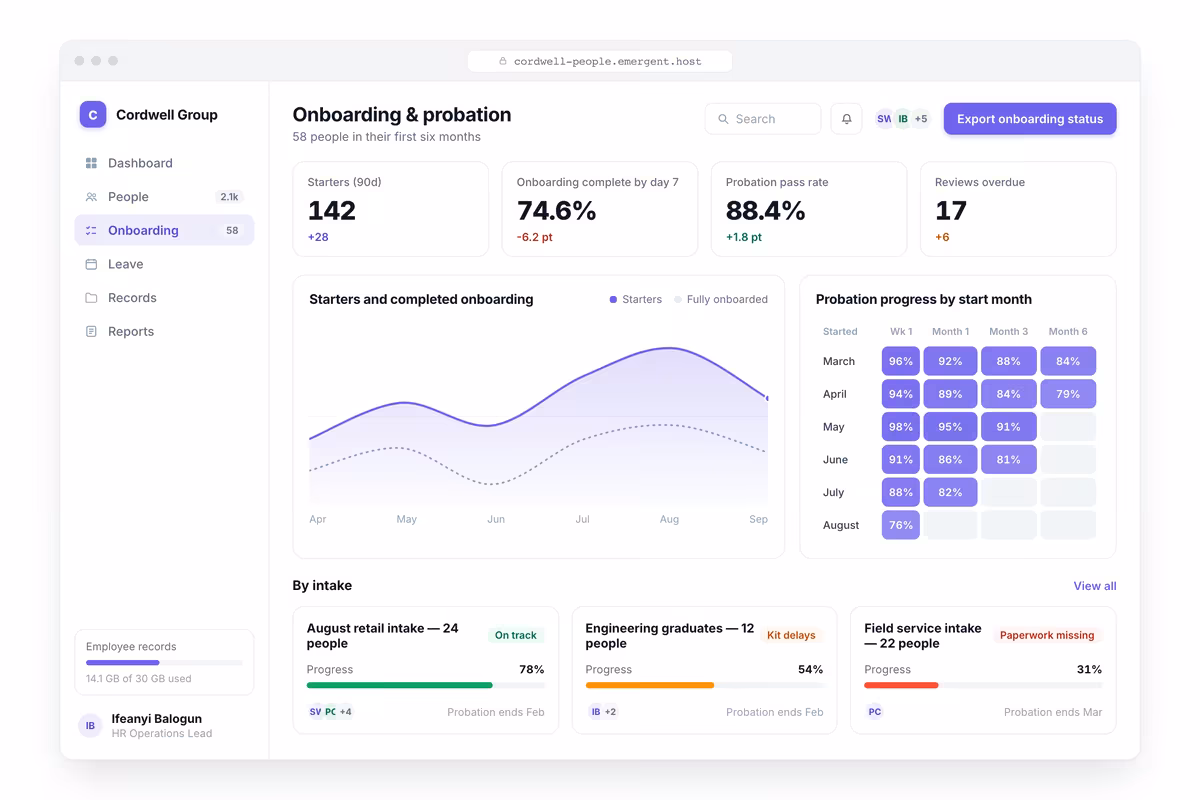1200x800 pixels.
Task: Click the June Month 3 81% cell
Action: [1009, 460]
